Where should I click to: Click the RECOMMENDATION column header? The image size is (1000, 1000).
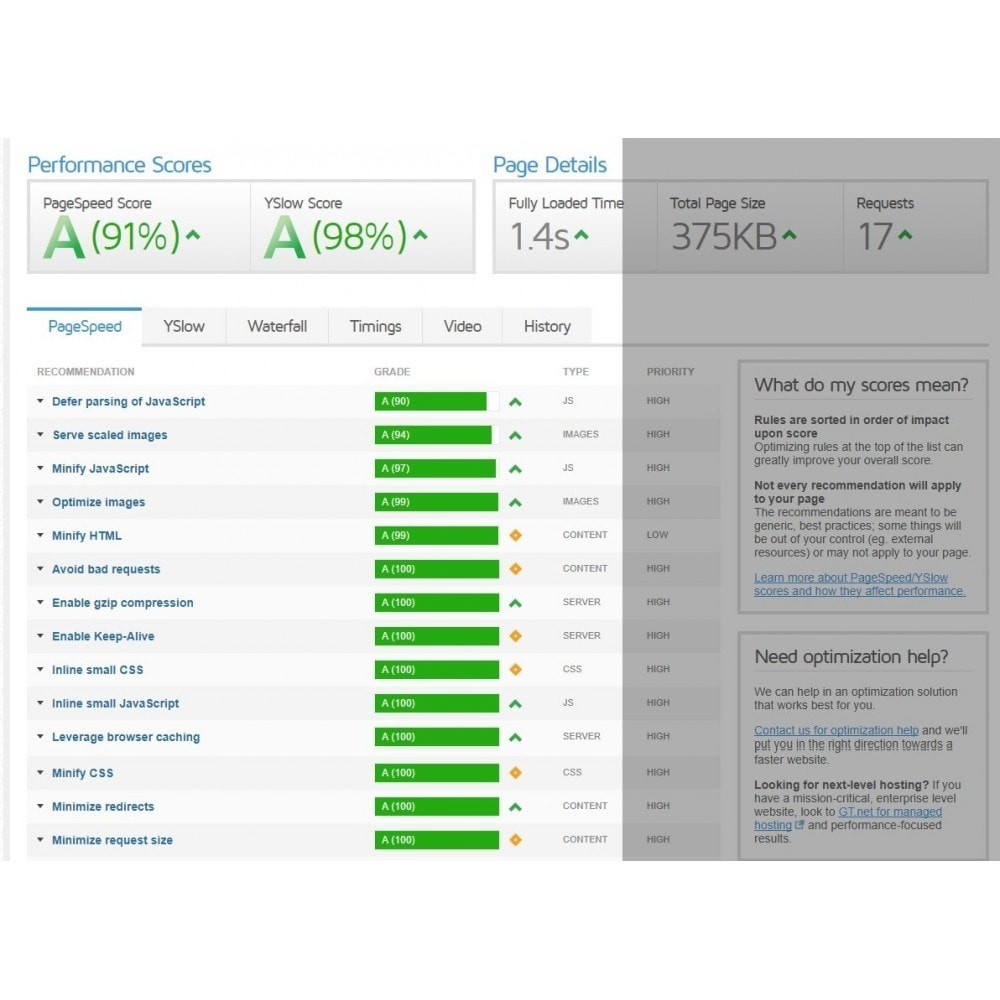85,372
